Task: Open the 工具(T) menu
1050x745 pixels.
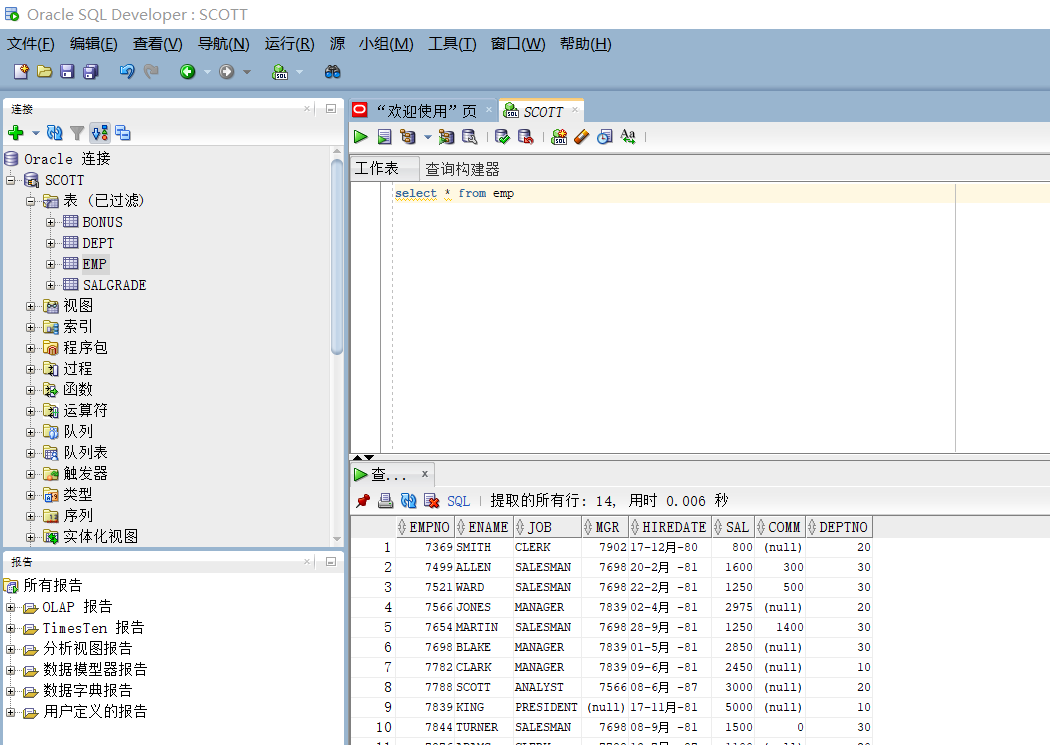Action: 452,44
